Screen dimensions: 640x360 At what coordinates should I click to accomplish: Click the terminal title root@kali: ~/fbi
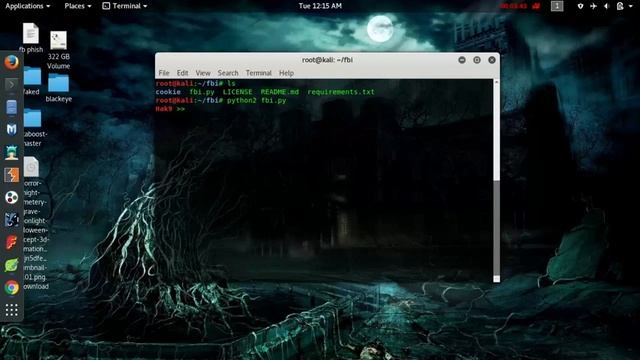click(327, 60)
